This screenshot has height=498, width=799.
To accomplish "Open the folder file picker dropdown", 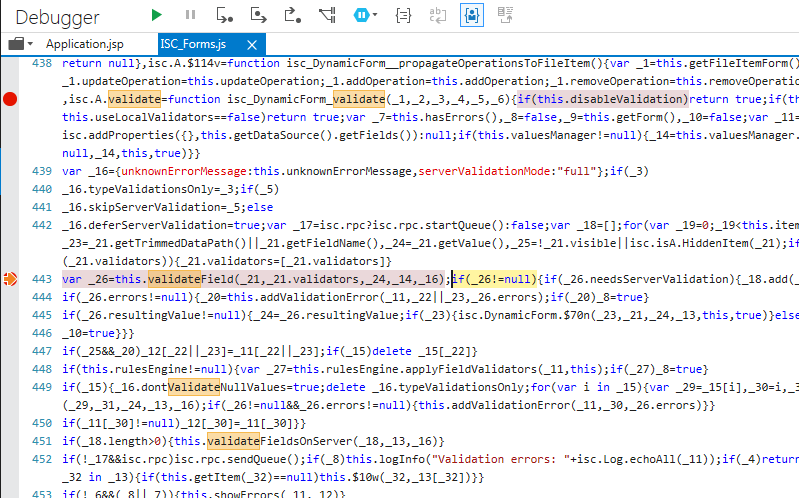I will click(x=21, y=44).
